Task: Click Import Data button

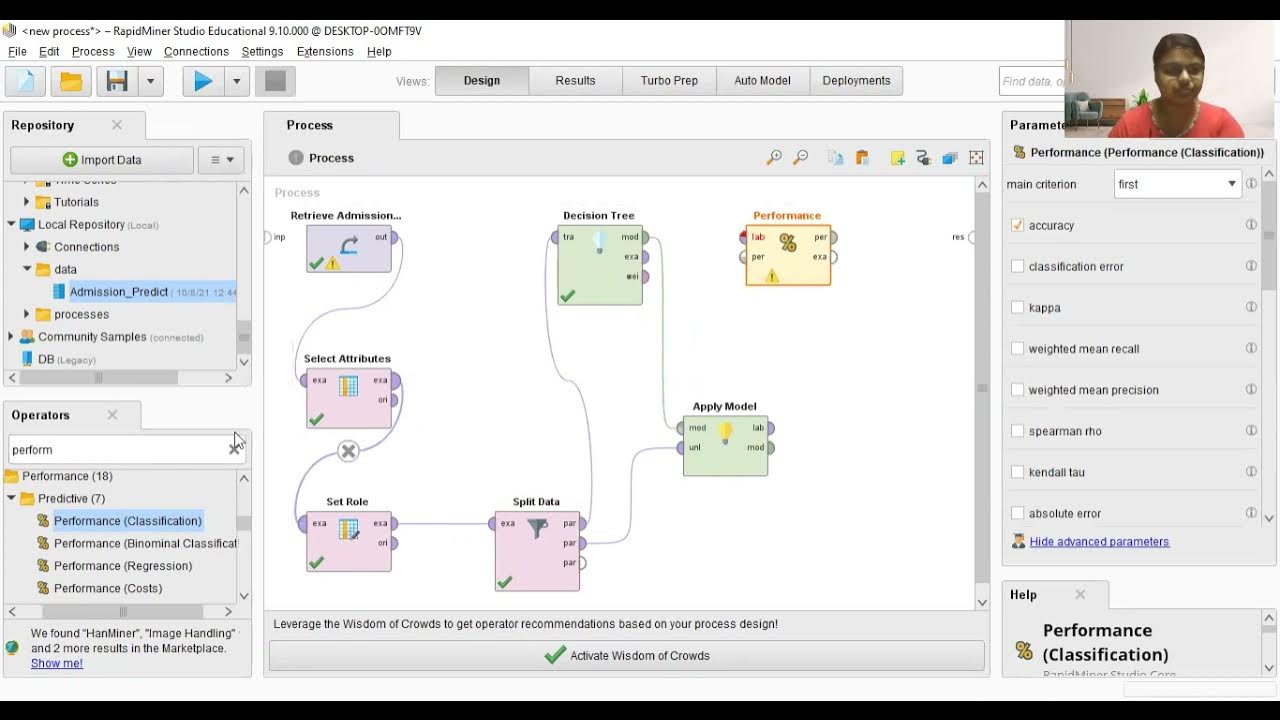Action: tap(102, 160)
